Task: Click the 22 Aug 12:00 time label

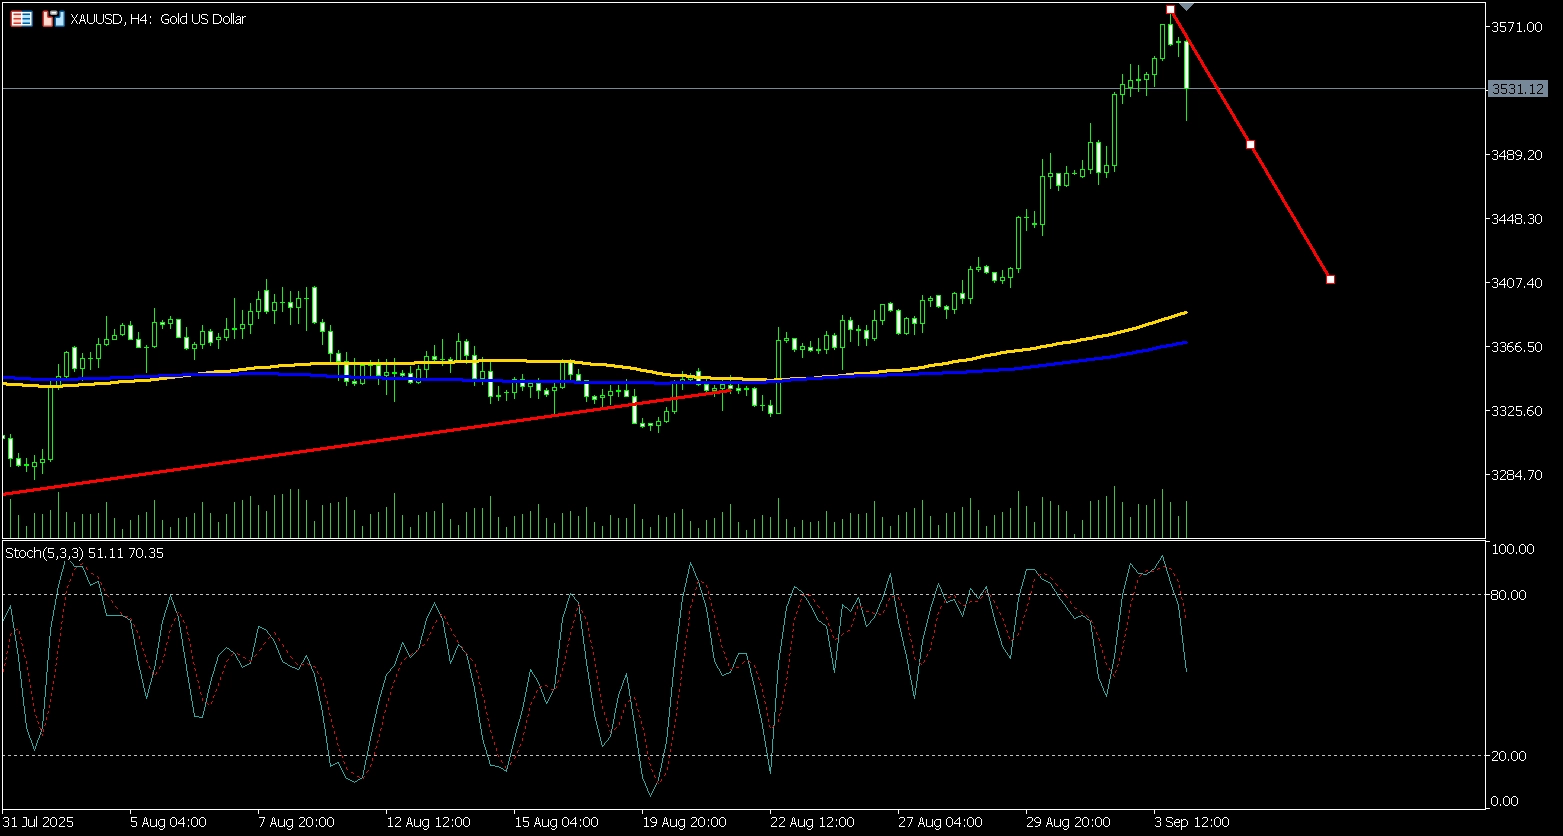Action: tap(811, 822)
